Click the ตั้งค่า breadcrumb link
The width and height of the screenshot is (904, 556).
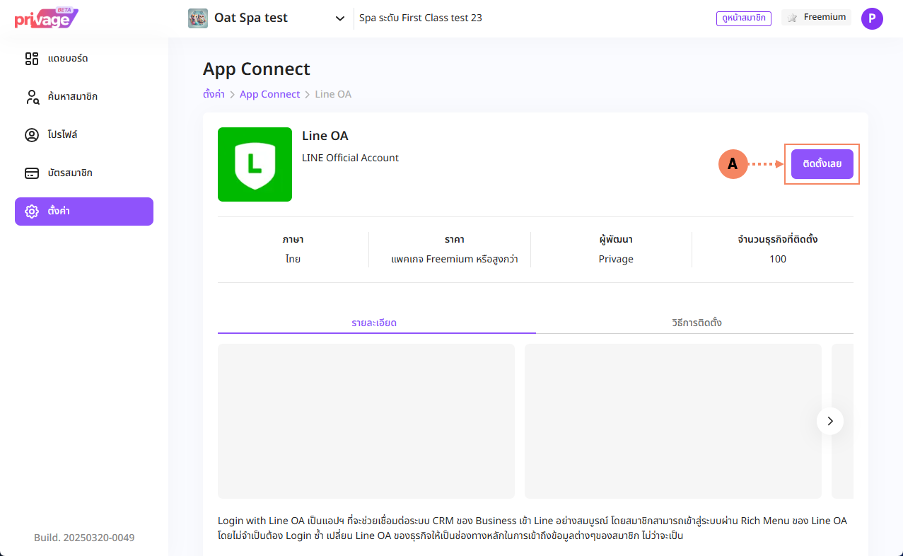click(214, 94)
